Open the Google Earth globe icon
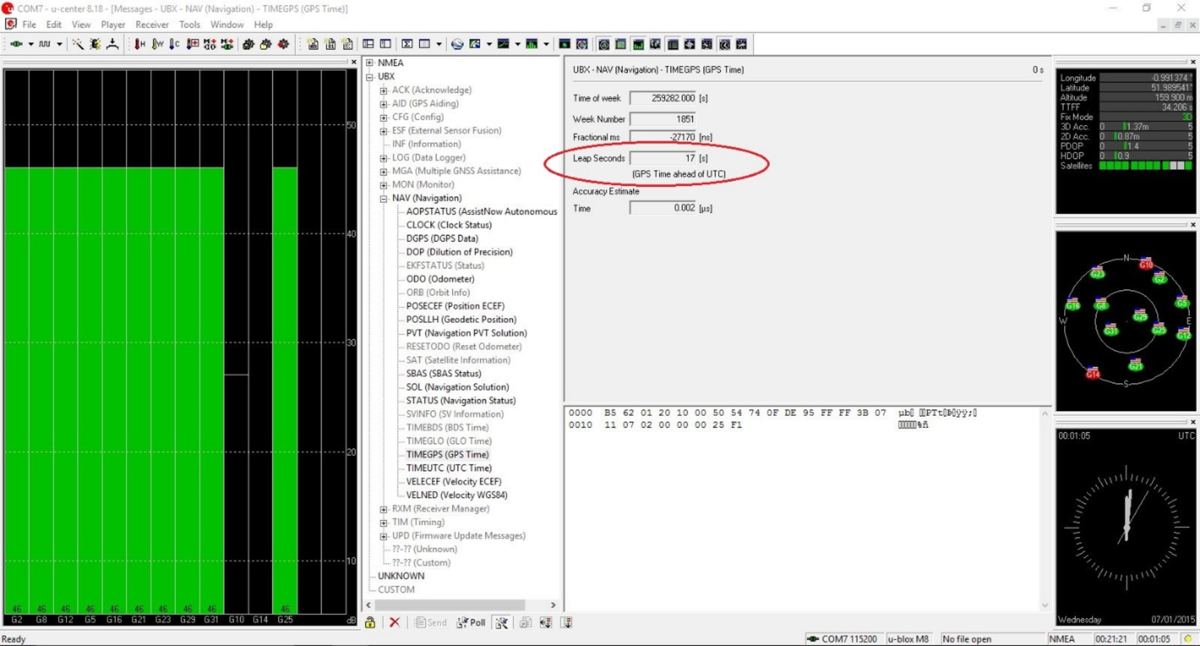The image size is (1200, 646). coord(457,44)
